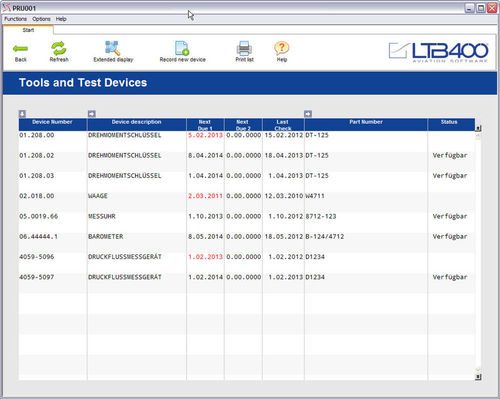
Task: Select device number 4059-5096
Action: pos(37,257)
